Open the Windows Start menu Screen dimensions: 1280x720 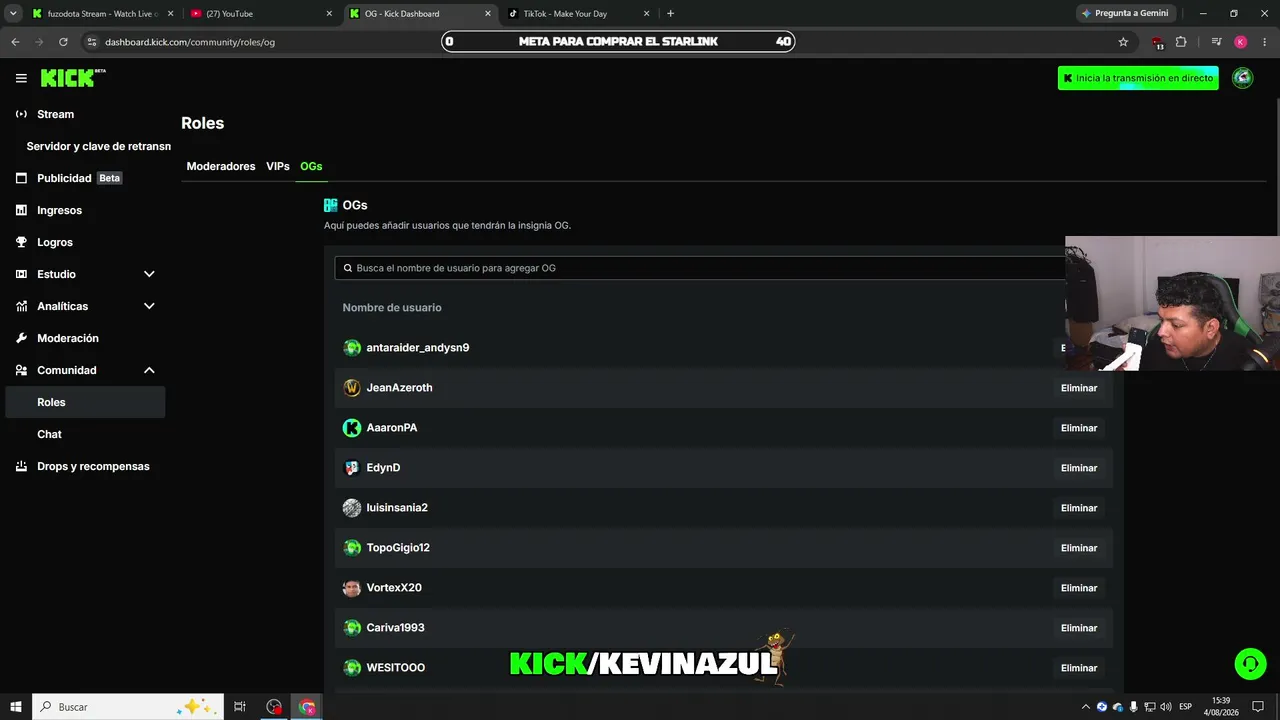pyautogui.click(x=16, y=707)
